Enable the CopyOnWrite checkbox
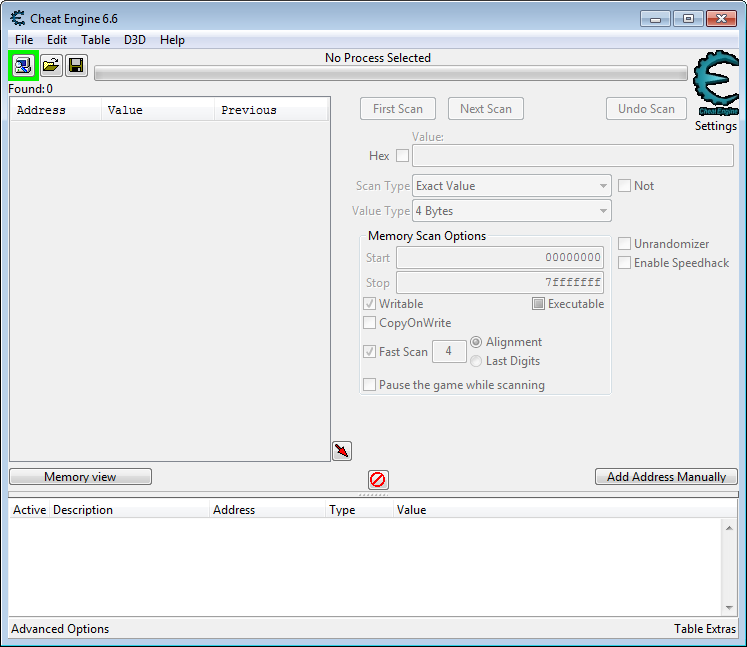747x647 pixels. click(x=369, y=323)
